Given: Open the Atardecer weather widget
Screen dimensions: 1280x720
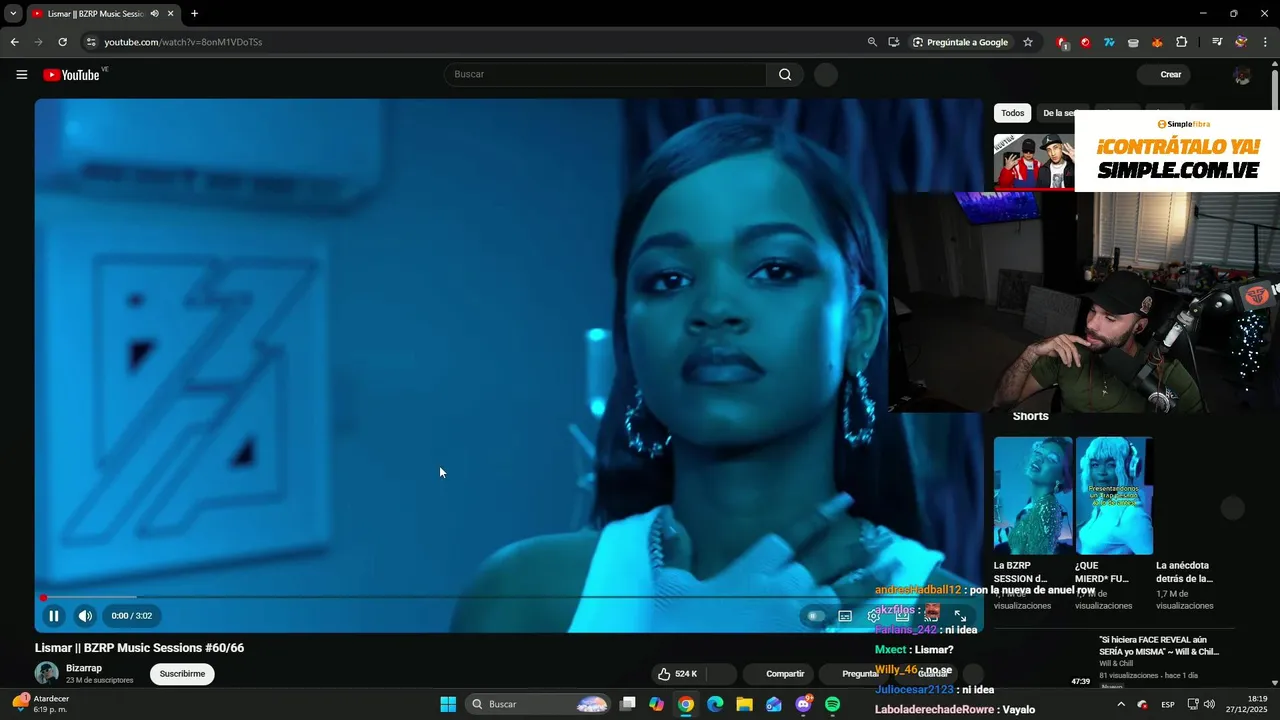Looking at the screenshot, I should click(x=42, y=704).
